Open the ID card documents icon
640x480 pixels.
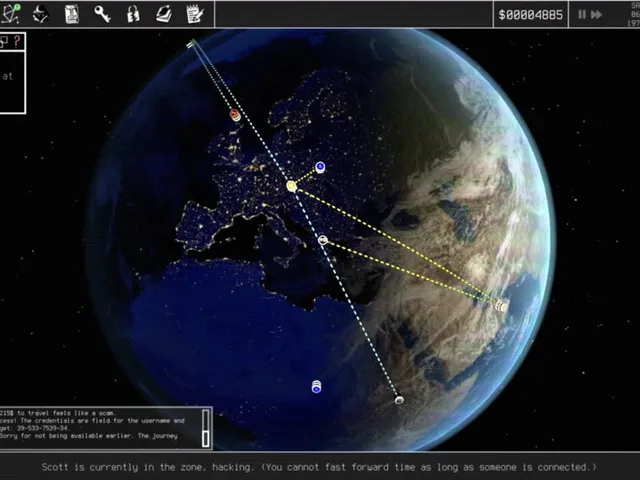pos(71,14)
